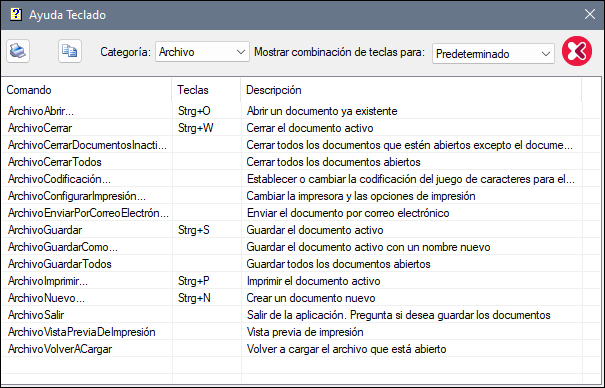Sort by the Teclas column header
The width and height of the screenshot is (605, 388).
(x=206, y=90)
